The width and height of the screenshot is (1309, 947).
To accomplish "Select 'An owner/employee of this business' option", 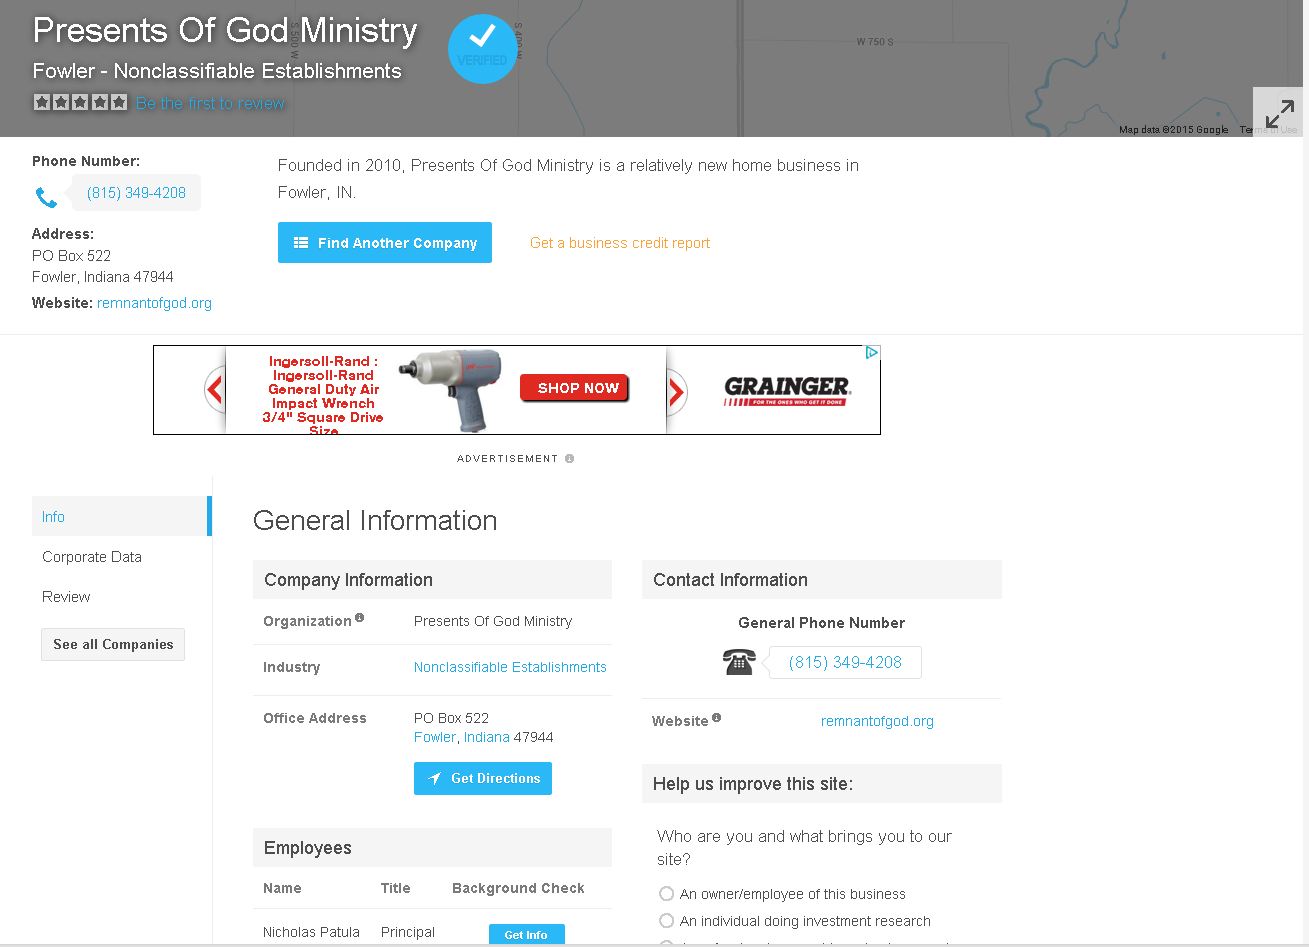I will pyautogui.click(x=667, y=894).
